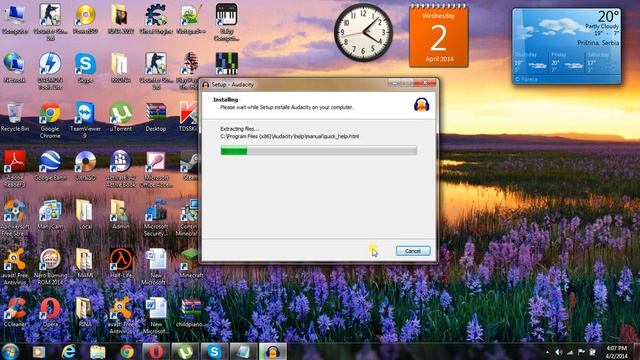Select the Aiseesoft Free shortcut icon
This screenshot has width=640, height=360.
click(x=15, y=218)
